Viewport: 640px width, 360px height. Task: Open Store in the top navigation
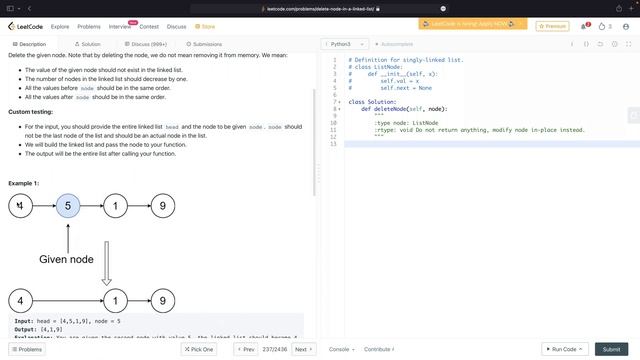(205, 27)
